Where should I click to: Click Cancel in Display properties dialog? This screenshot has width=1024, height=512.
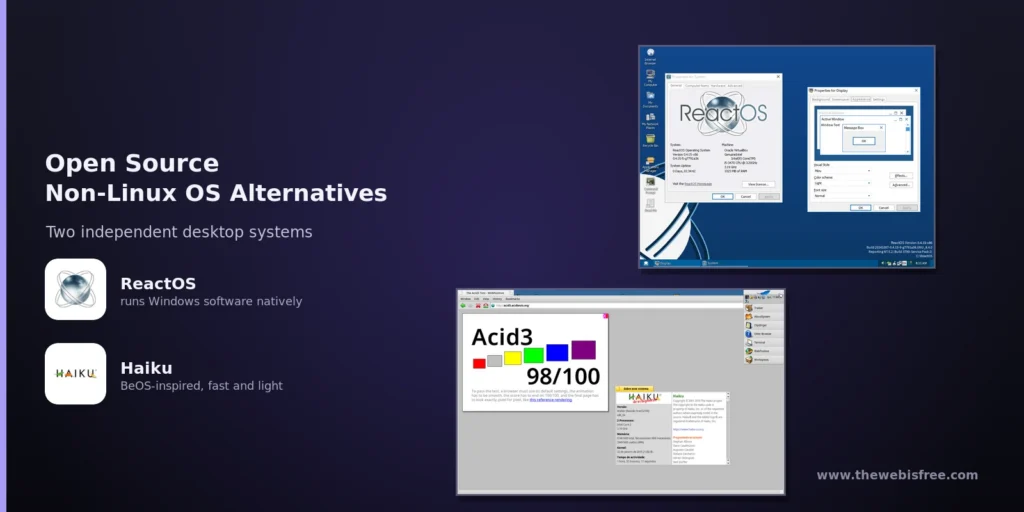[884, 208]
